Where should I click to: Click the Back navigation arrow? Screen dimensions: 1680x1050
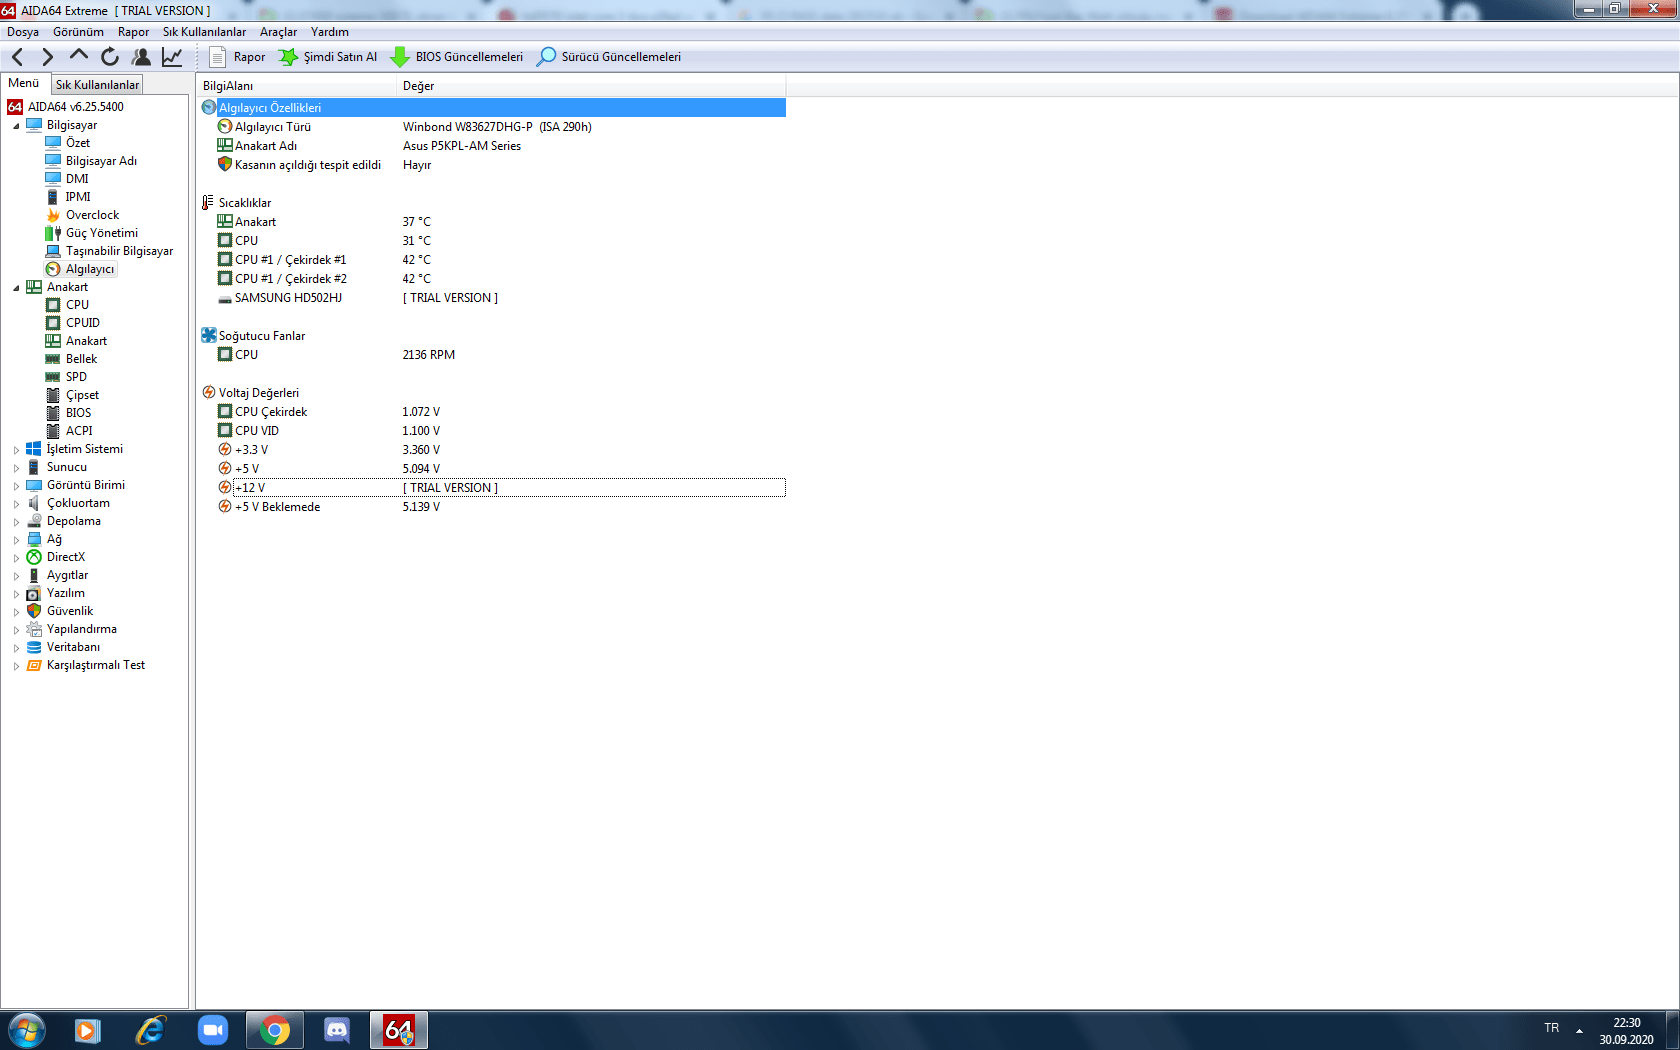(17, 57)
